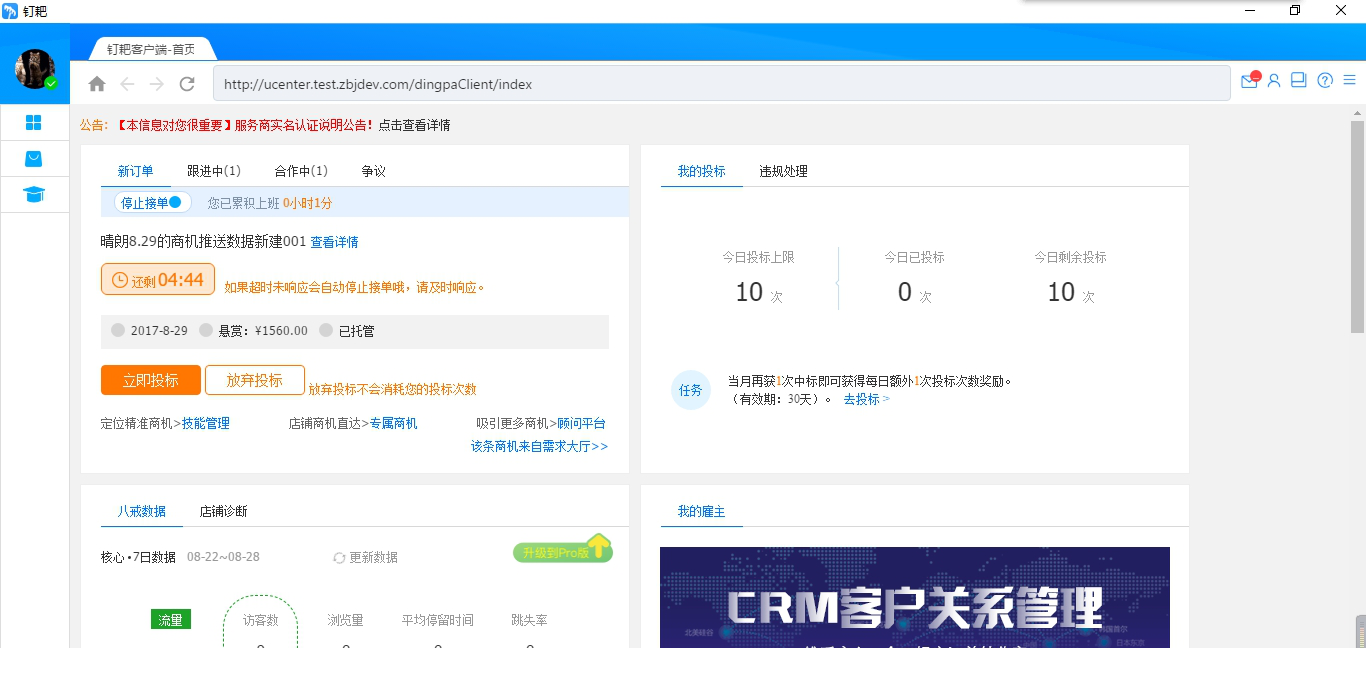
Task: Open the 专属商机 link
Action: [394, 423]
